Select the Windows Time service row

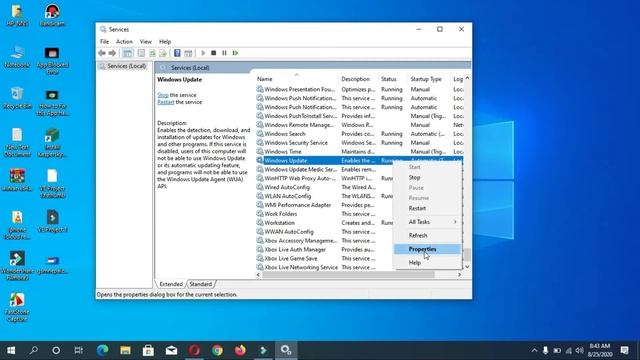pyautogui.click(x=359, y=152)
